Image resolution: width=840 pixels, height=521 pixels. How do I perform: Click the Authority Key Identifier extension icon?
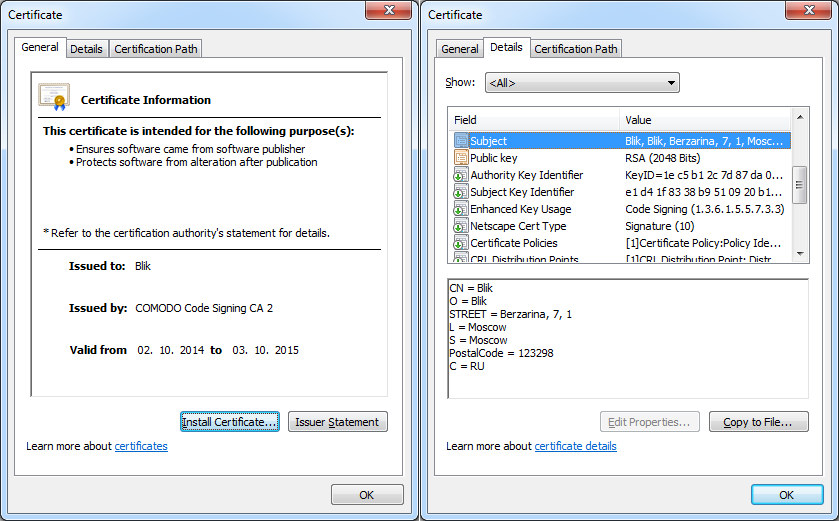(x=461, y=175)
